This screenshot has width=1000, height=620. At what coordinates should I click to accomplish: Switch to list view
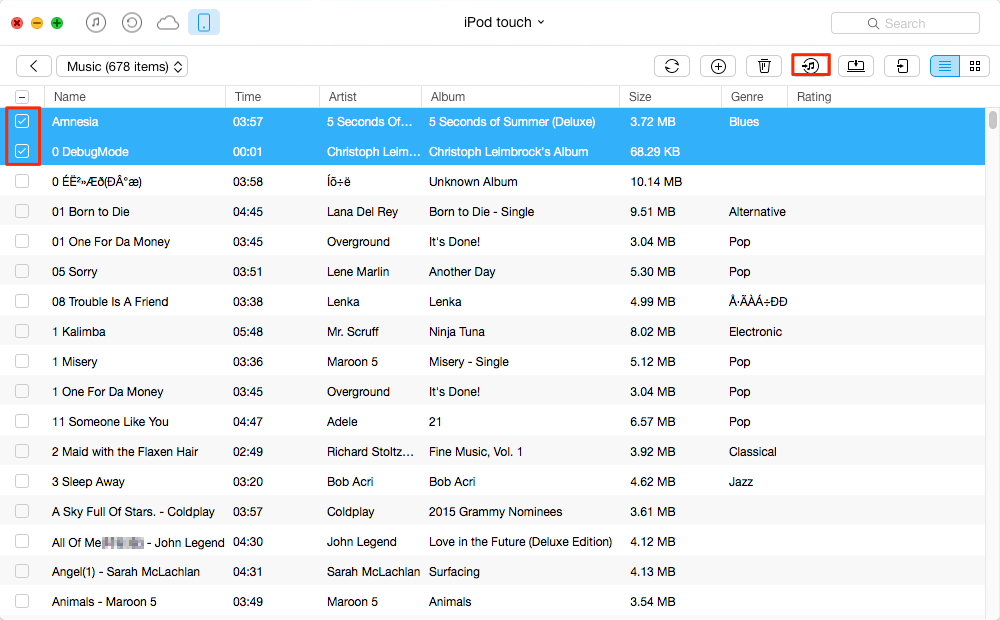tap(945, 66)
